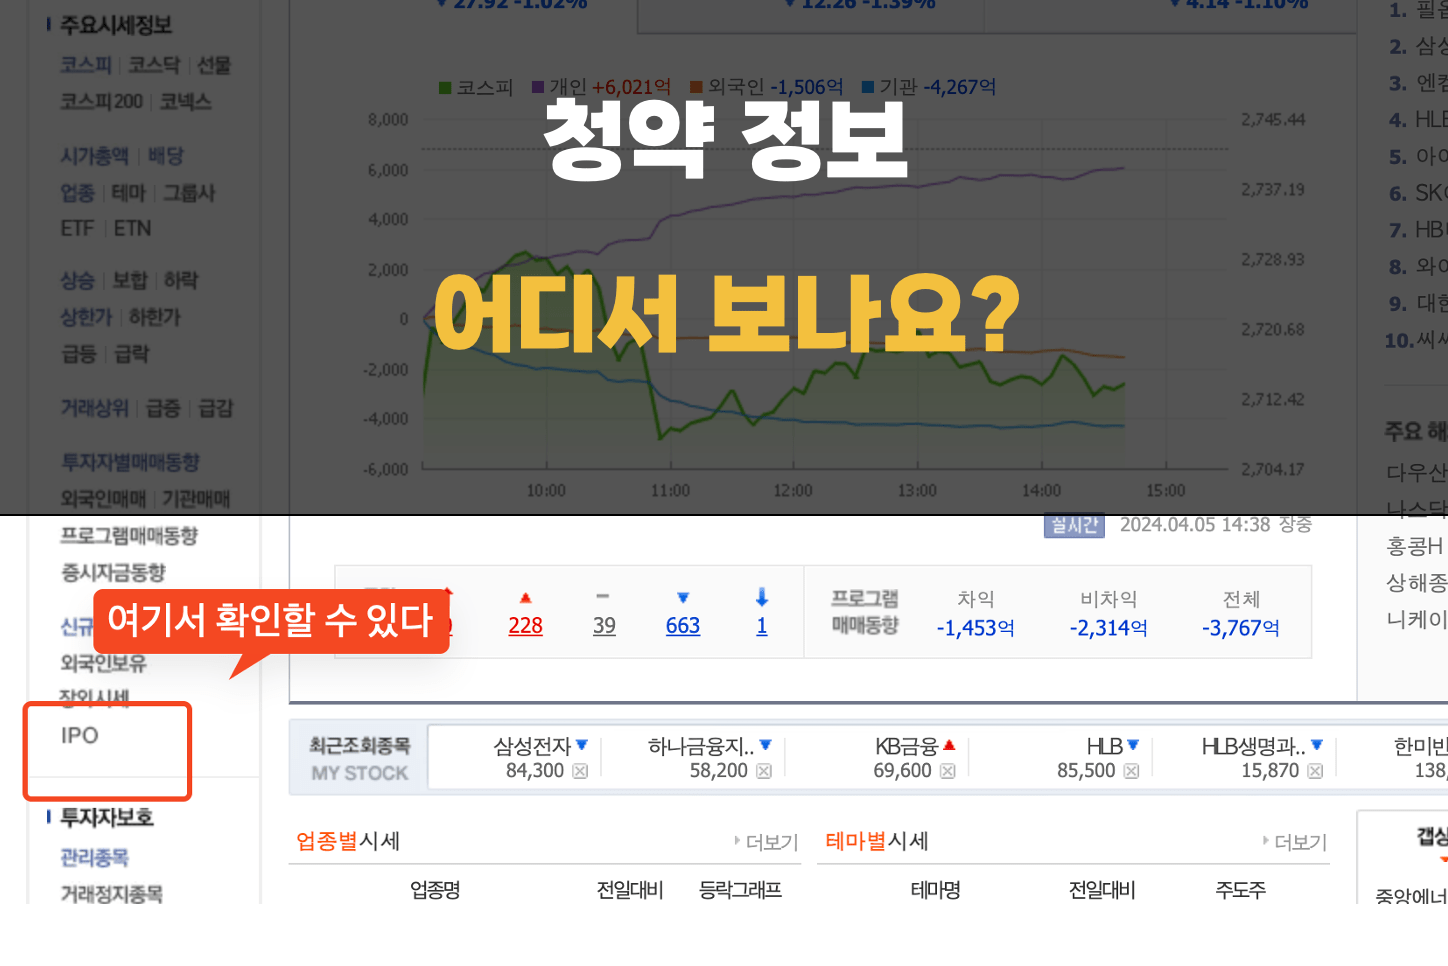Remove HLB 85,500 from recent stocks
This screenshot has width=1448, height=966.
click(x=1131, y=771)
